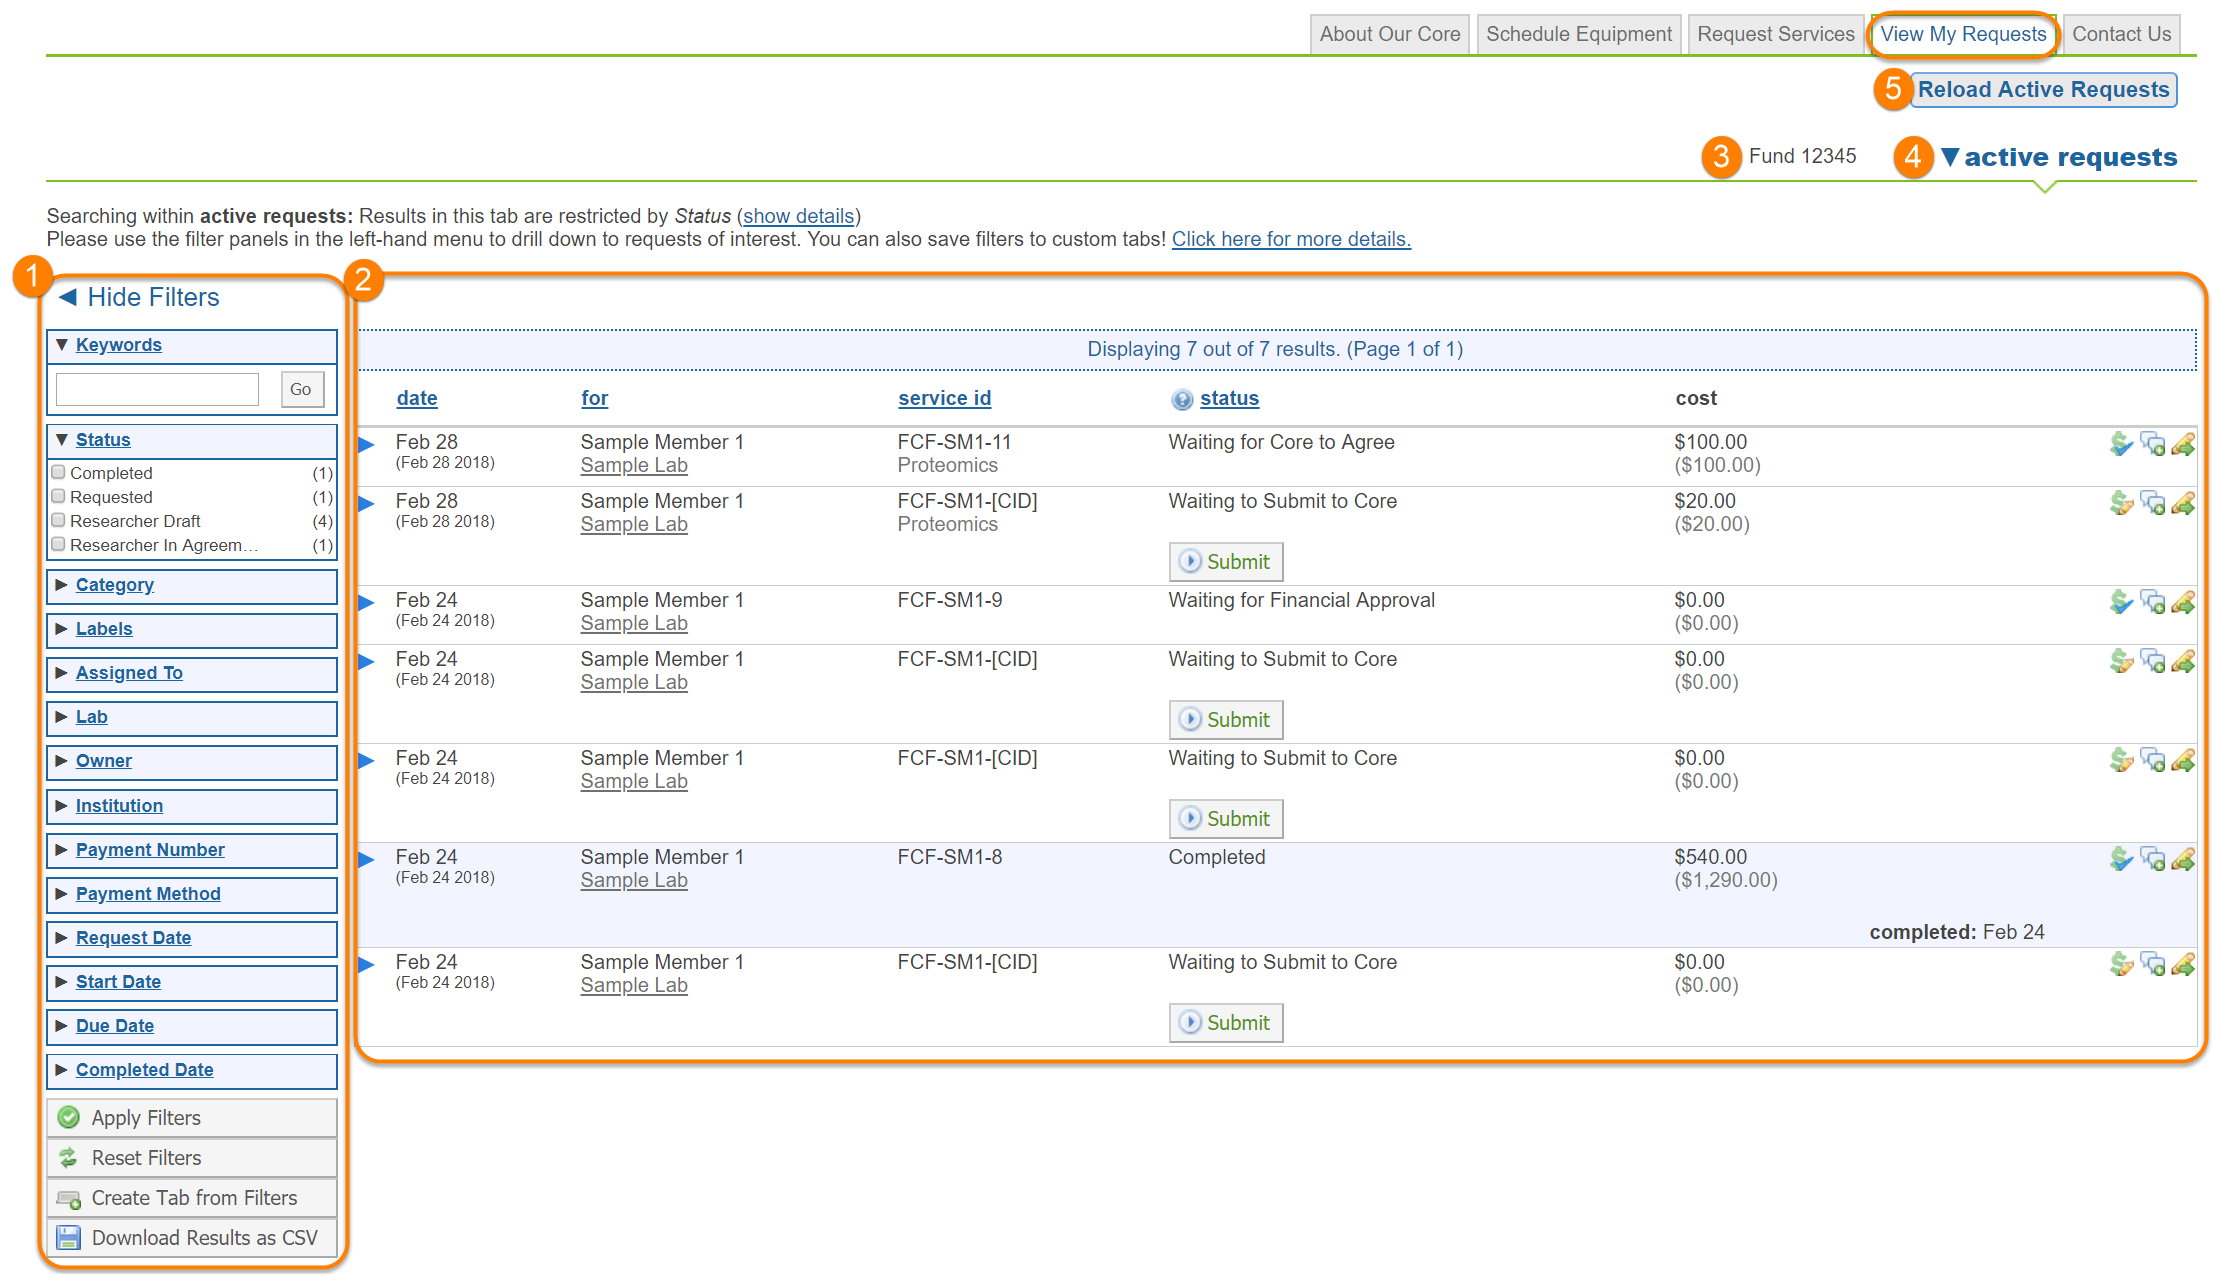Expand the Category filter panel

tap(114, 585)
